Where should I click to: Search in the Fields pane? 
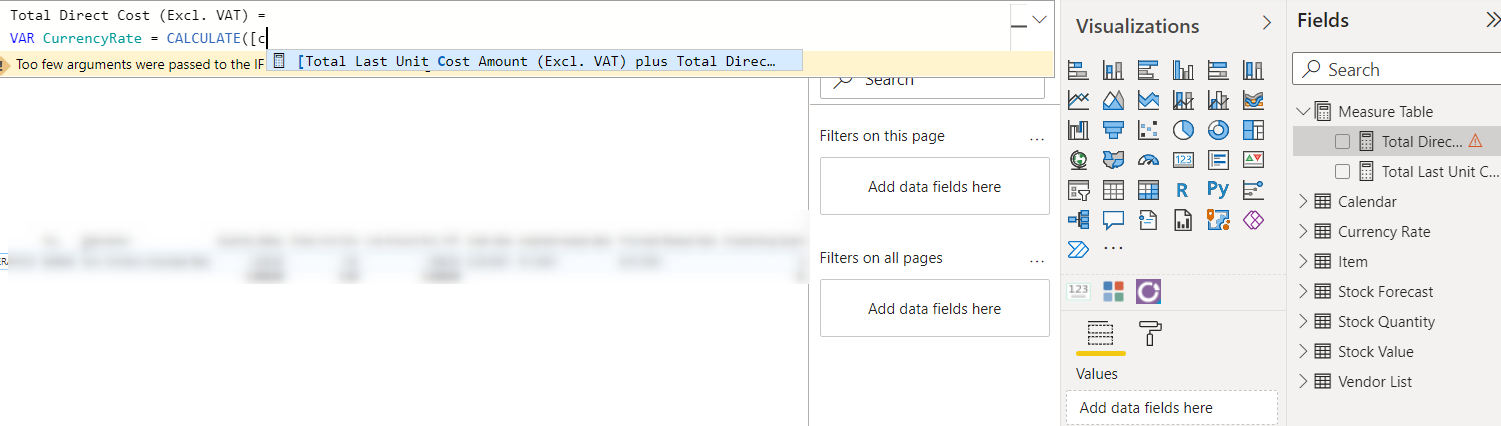(x=1396, y=70)
